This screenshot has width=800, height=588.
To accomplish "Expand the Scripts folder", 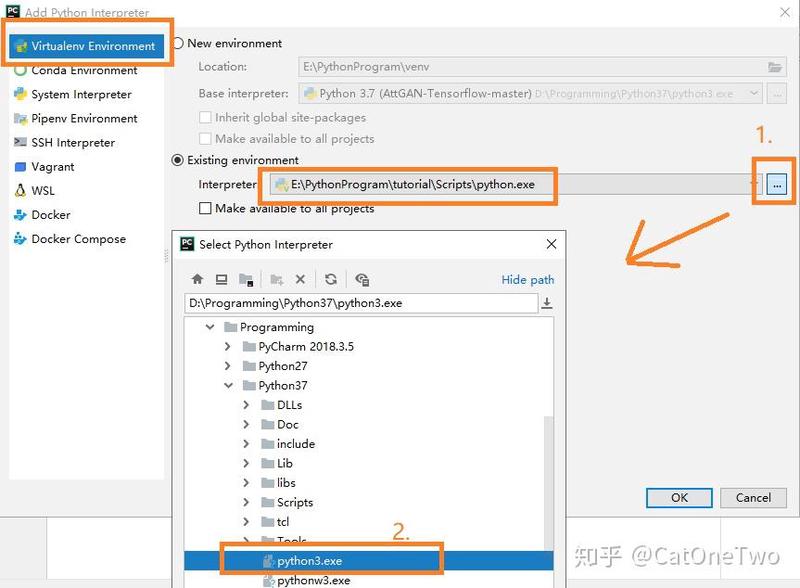I will pos(246,502).
